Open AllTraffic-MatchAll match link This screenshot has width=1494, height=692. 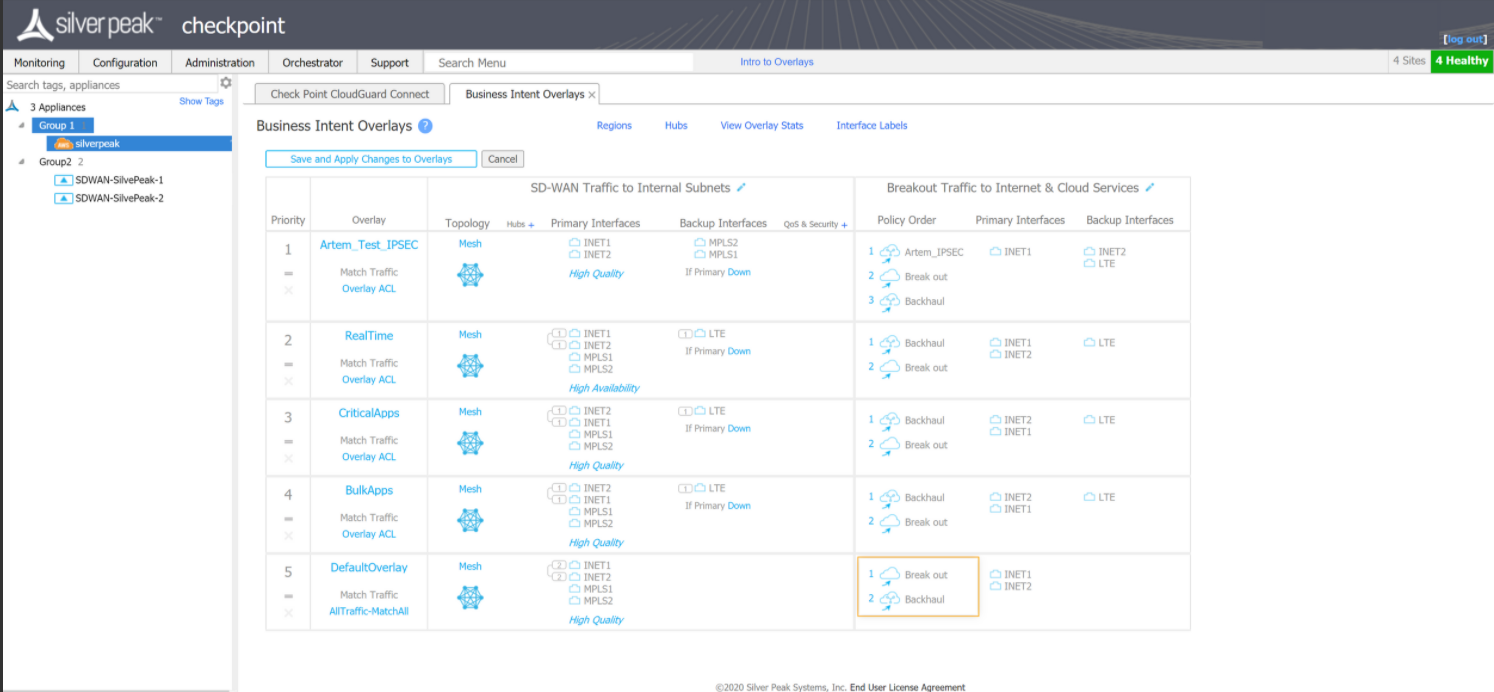click(369, 611)
